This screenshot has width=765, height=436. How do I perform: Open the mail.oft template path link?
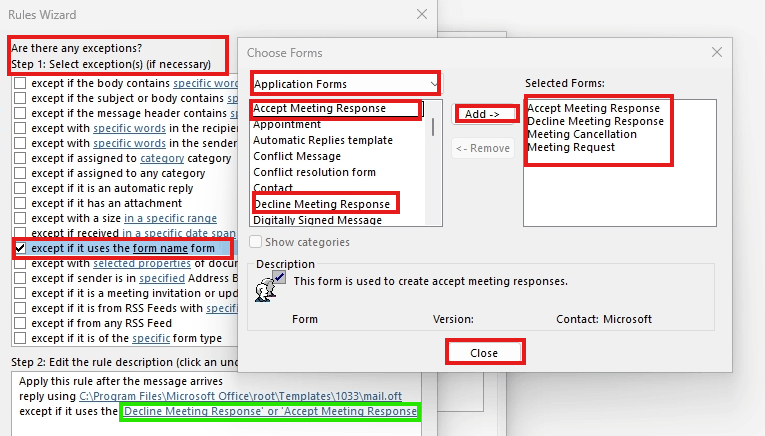pyautogui.click(x=241, y=396)
